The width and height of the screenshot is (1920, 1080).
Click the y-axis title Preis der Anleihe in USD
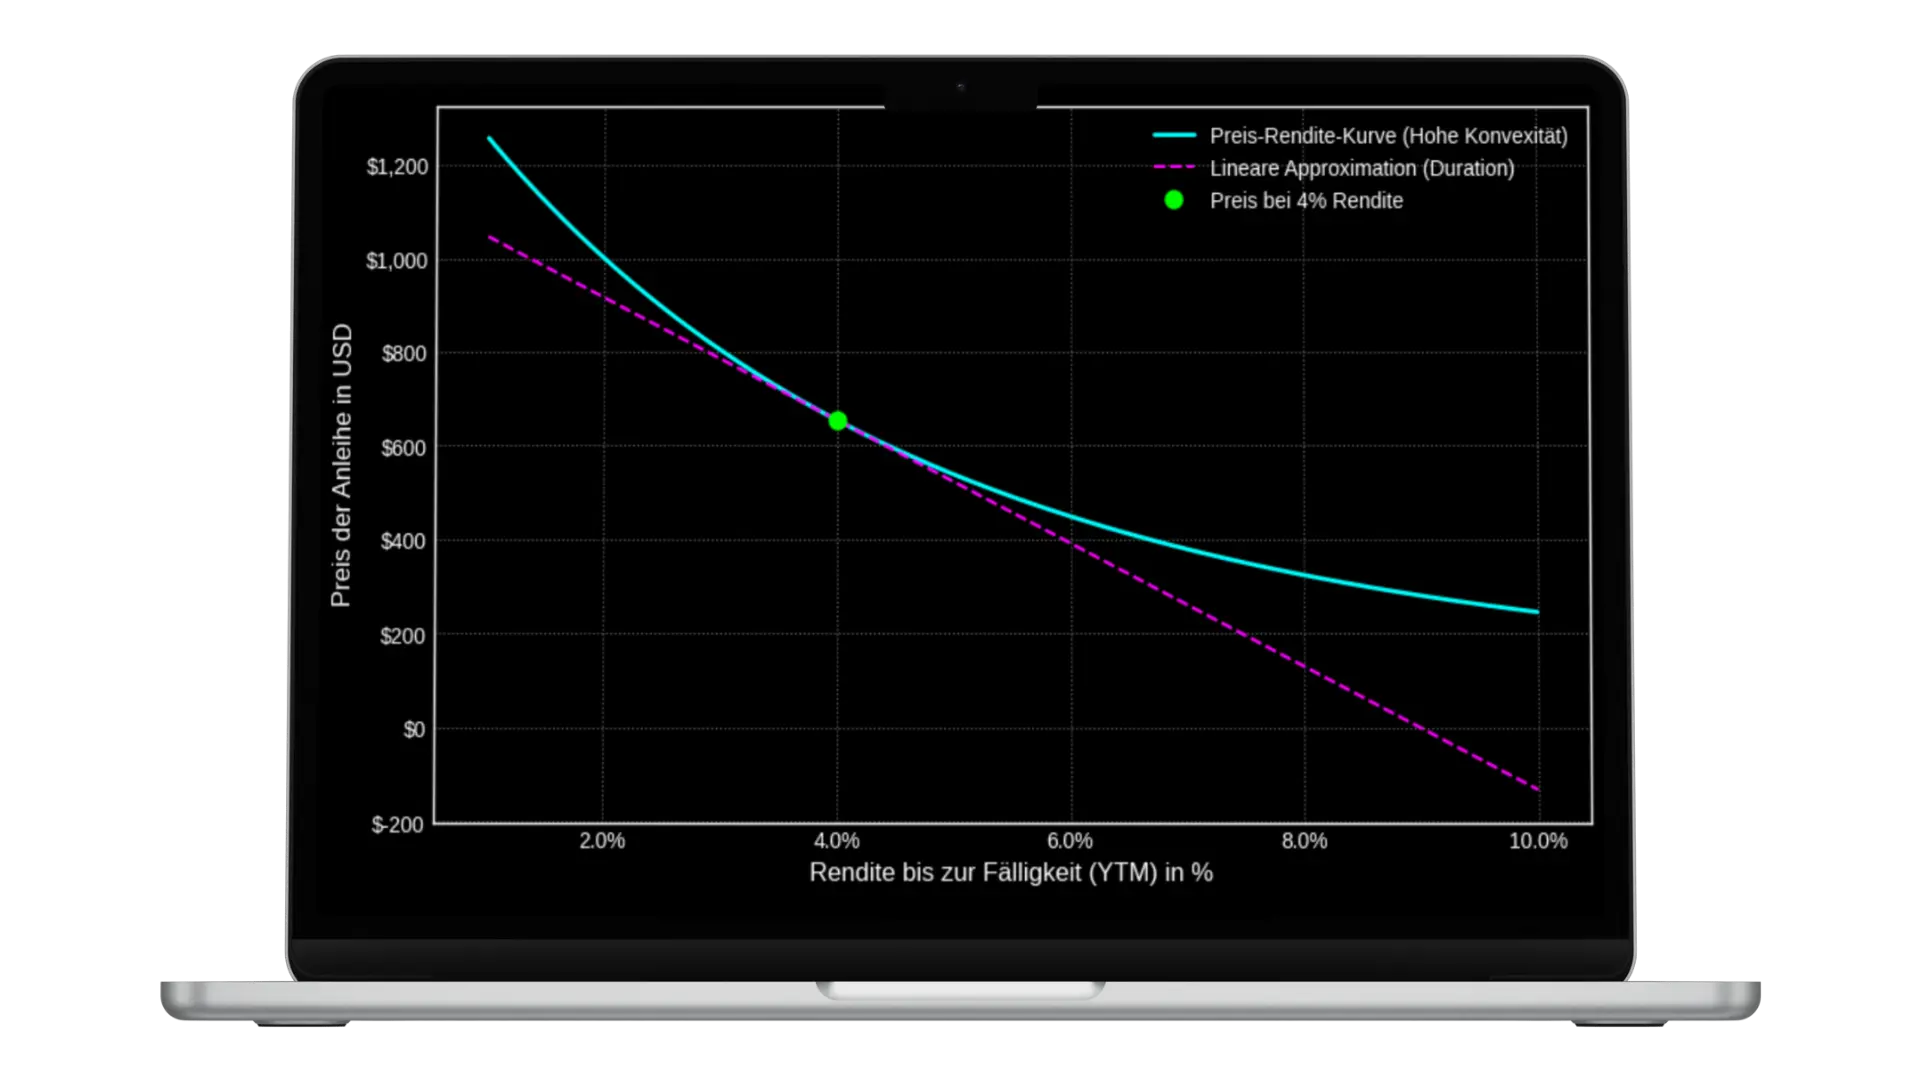pyautogui.click(x=341, y=465)
